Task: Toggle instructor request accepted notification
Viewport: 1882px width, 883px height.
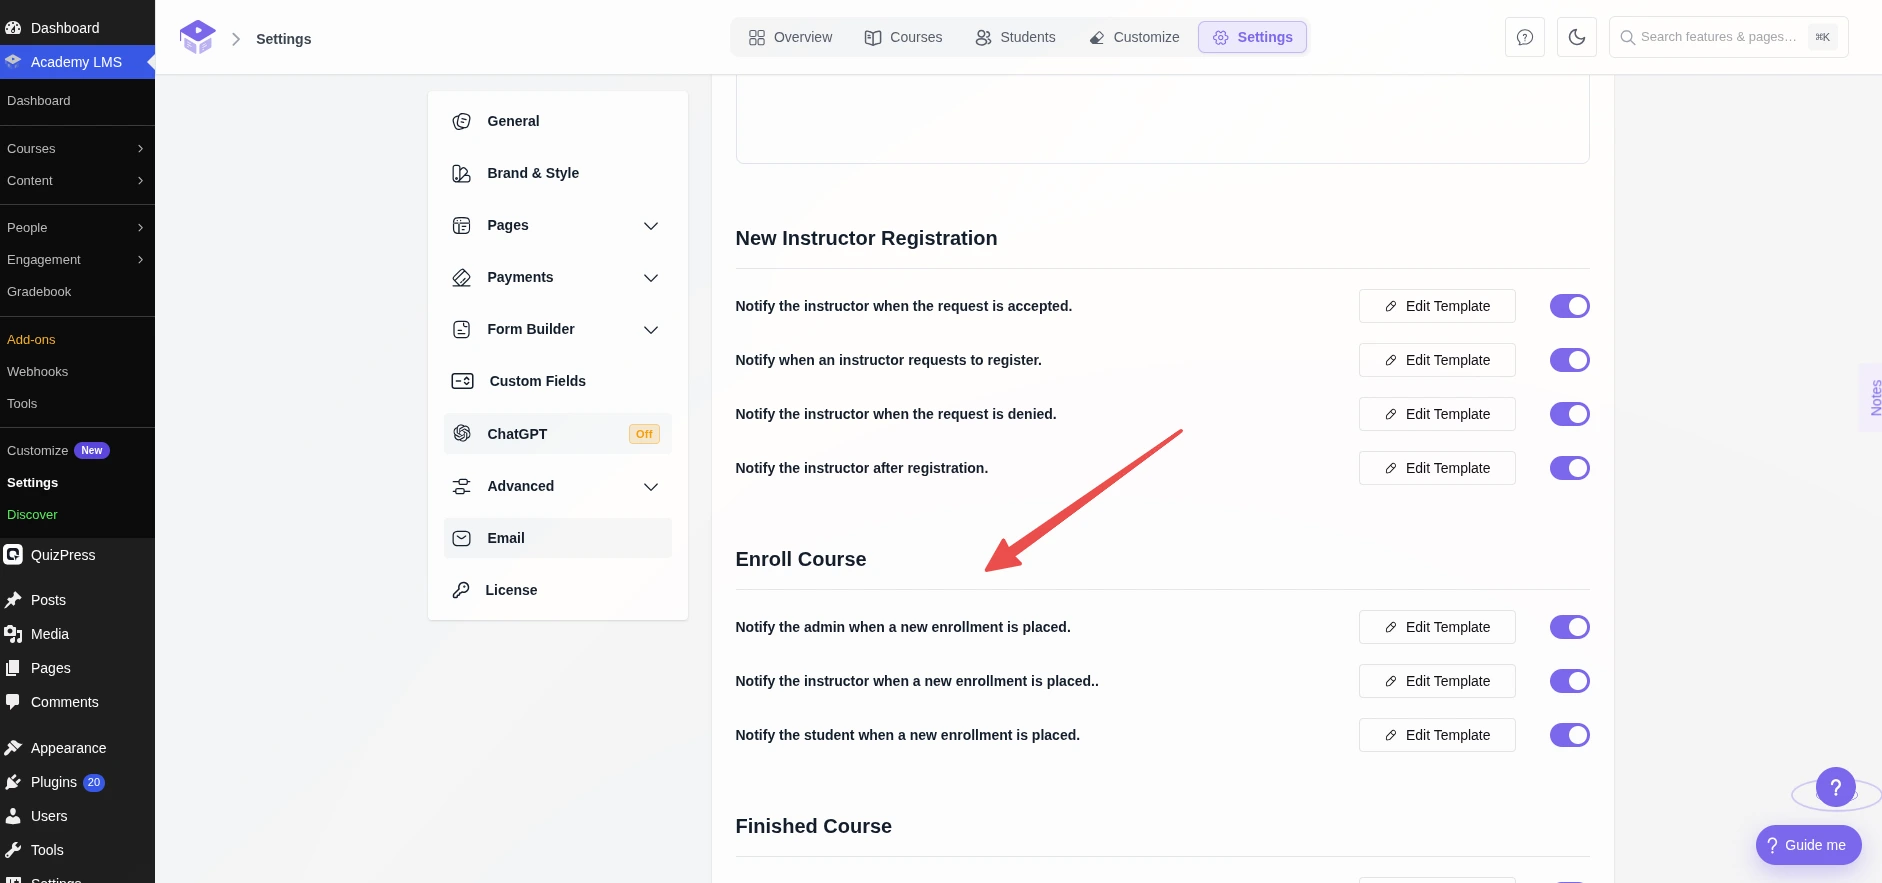Action: click(x=1570, y=306)
